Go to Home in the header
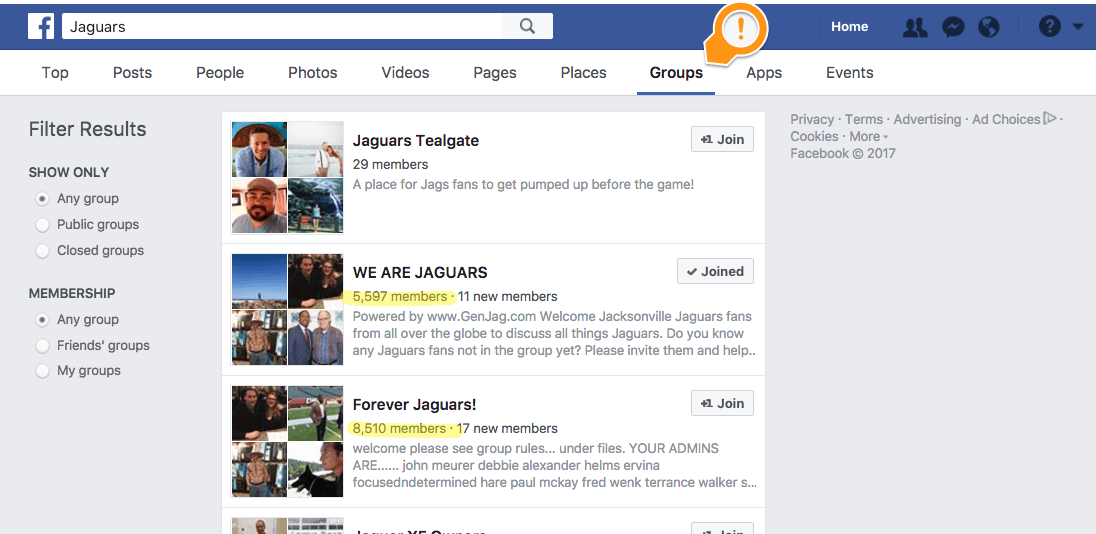 pyautogui.click(x=849, y=27)
